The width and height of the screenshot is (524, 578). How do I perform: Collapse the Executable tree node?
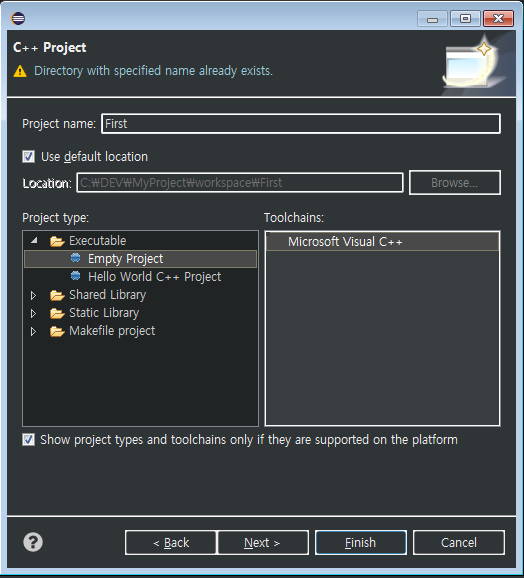pyautogui.click(x=34, y=241)
